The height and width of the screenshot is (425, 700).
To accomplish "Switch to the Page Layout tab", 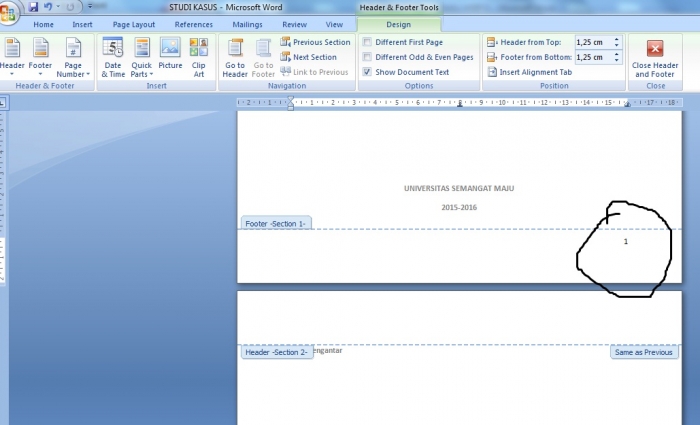I will point(134,24).
